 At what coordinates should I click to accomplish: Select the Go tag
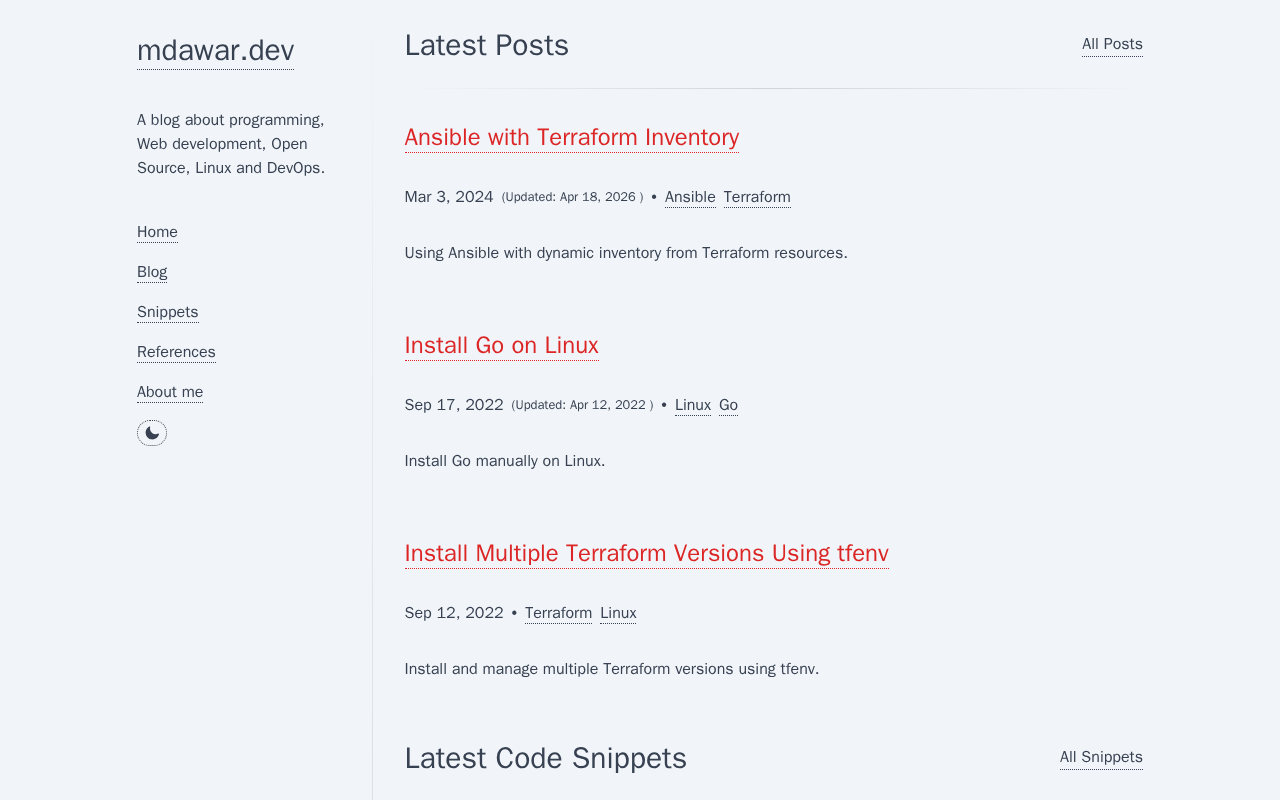click(x=728, y=405)
